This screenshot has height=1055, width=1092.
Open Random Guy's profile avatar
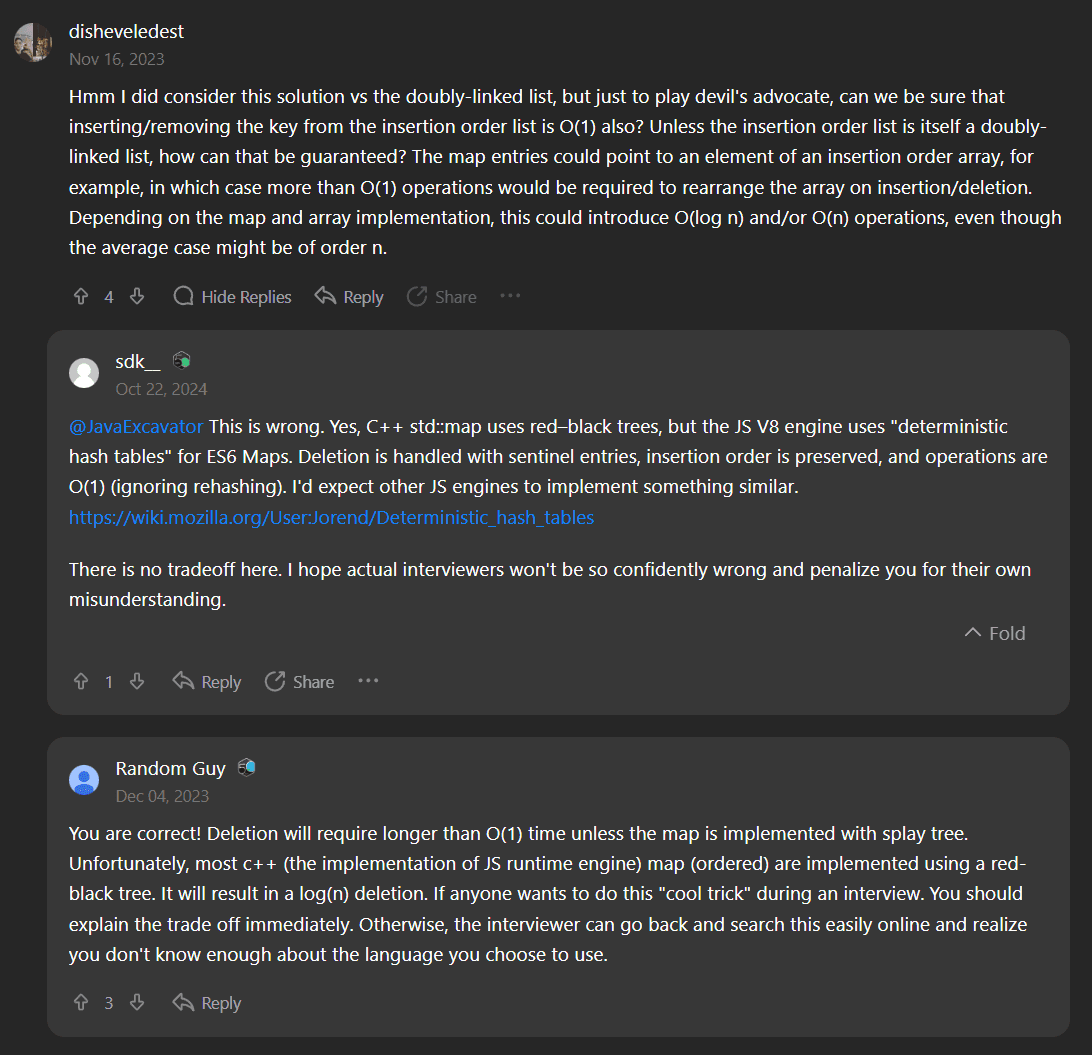click(x=84, y=780)
